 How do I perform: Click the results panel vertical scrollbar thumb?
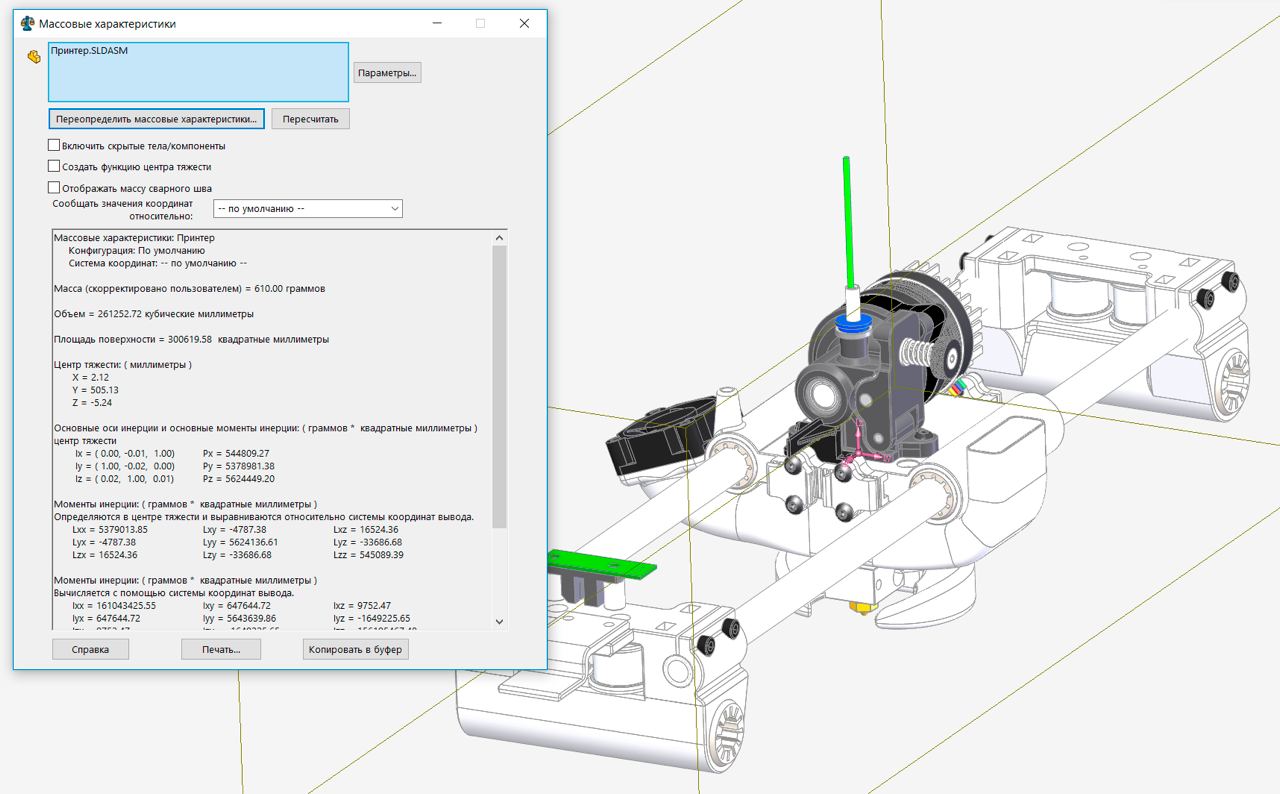(x=500, y=387)
